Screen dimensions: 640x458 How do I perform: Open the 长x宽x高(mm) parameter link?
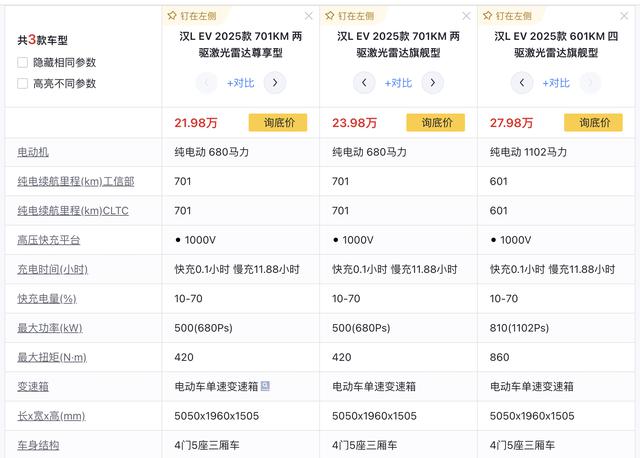[x=51, y=416]
